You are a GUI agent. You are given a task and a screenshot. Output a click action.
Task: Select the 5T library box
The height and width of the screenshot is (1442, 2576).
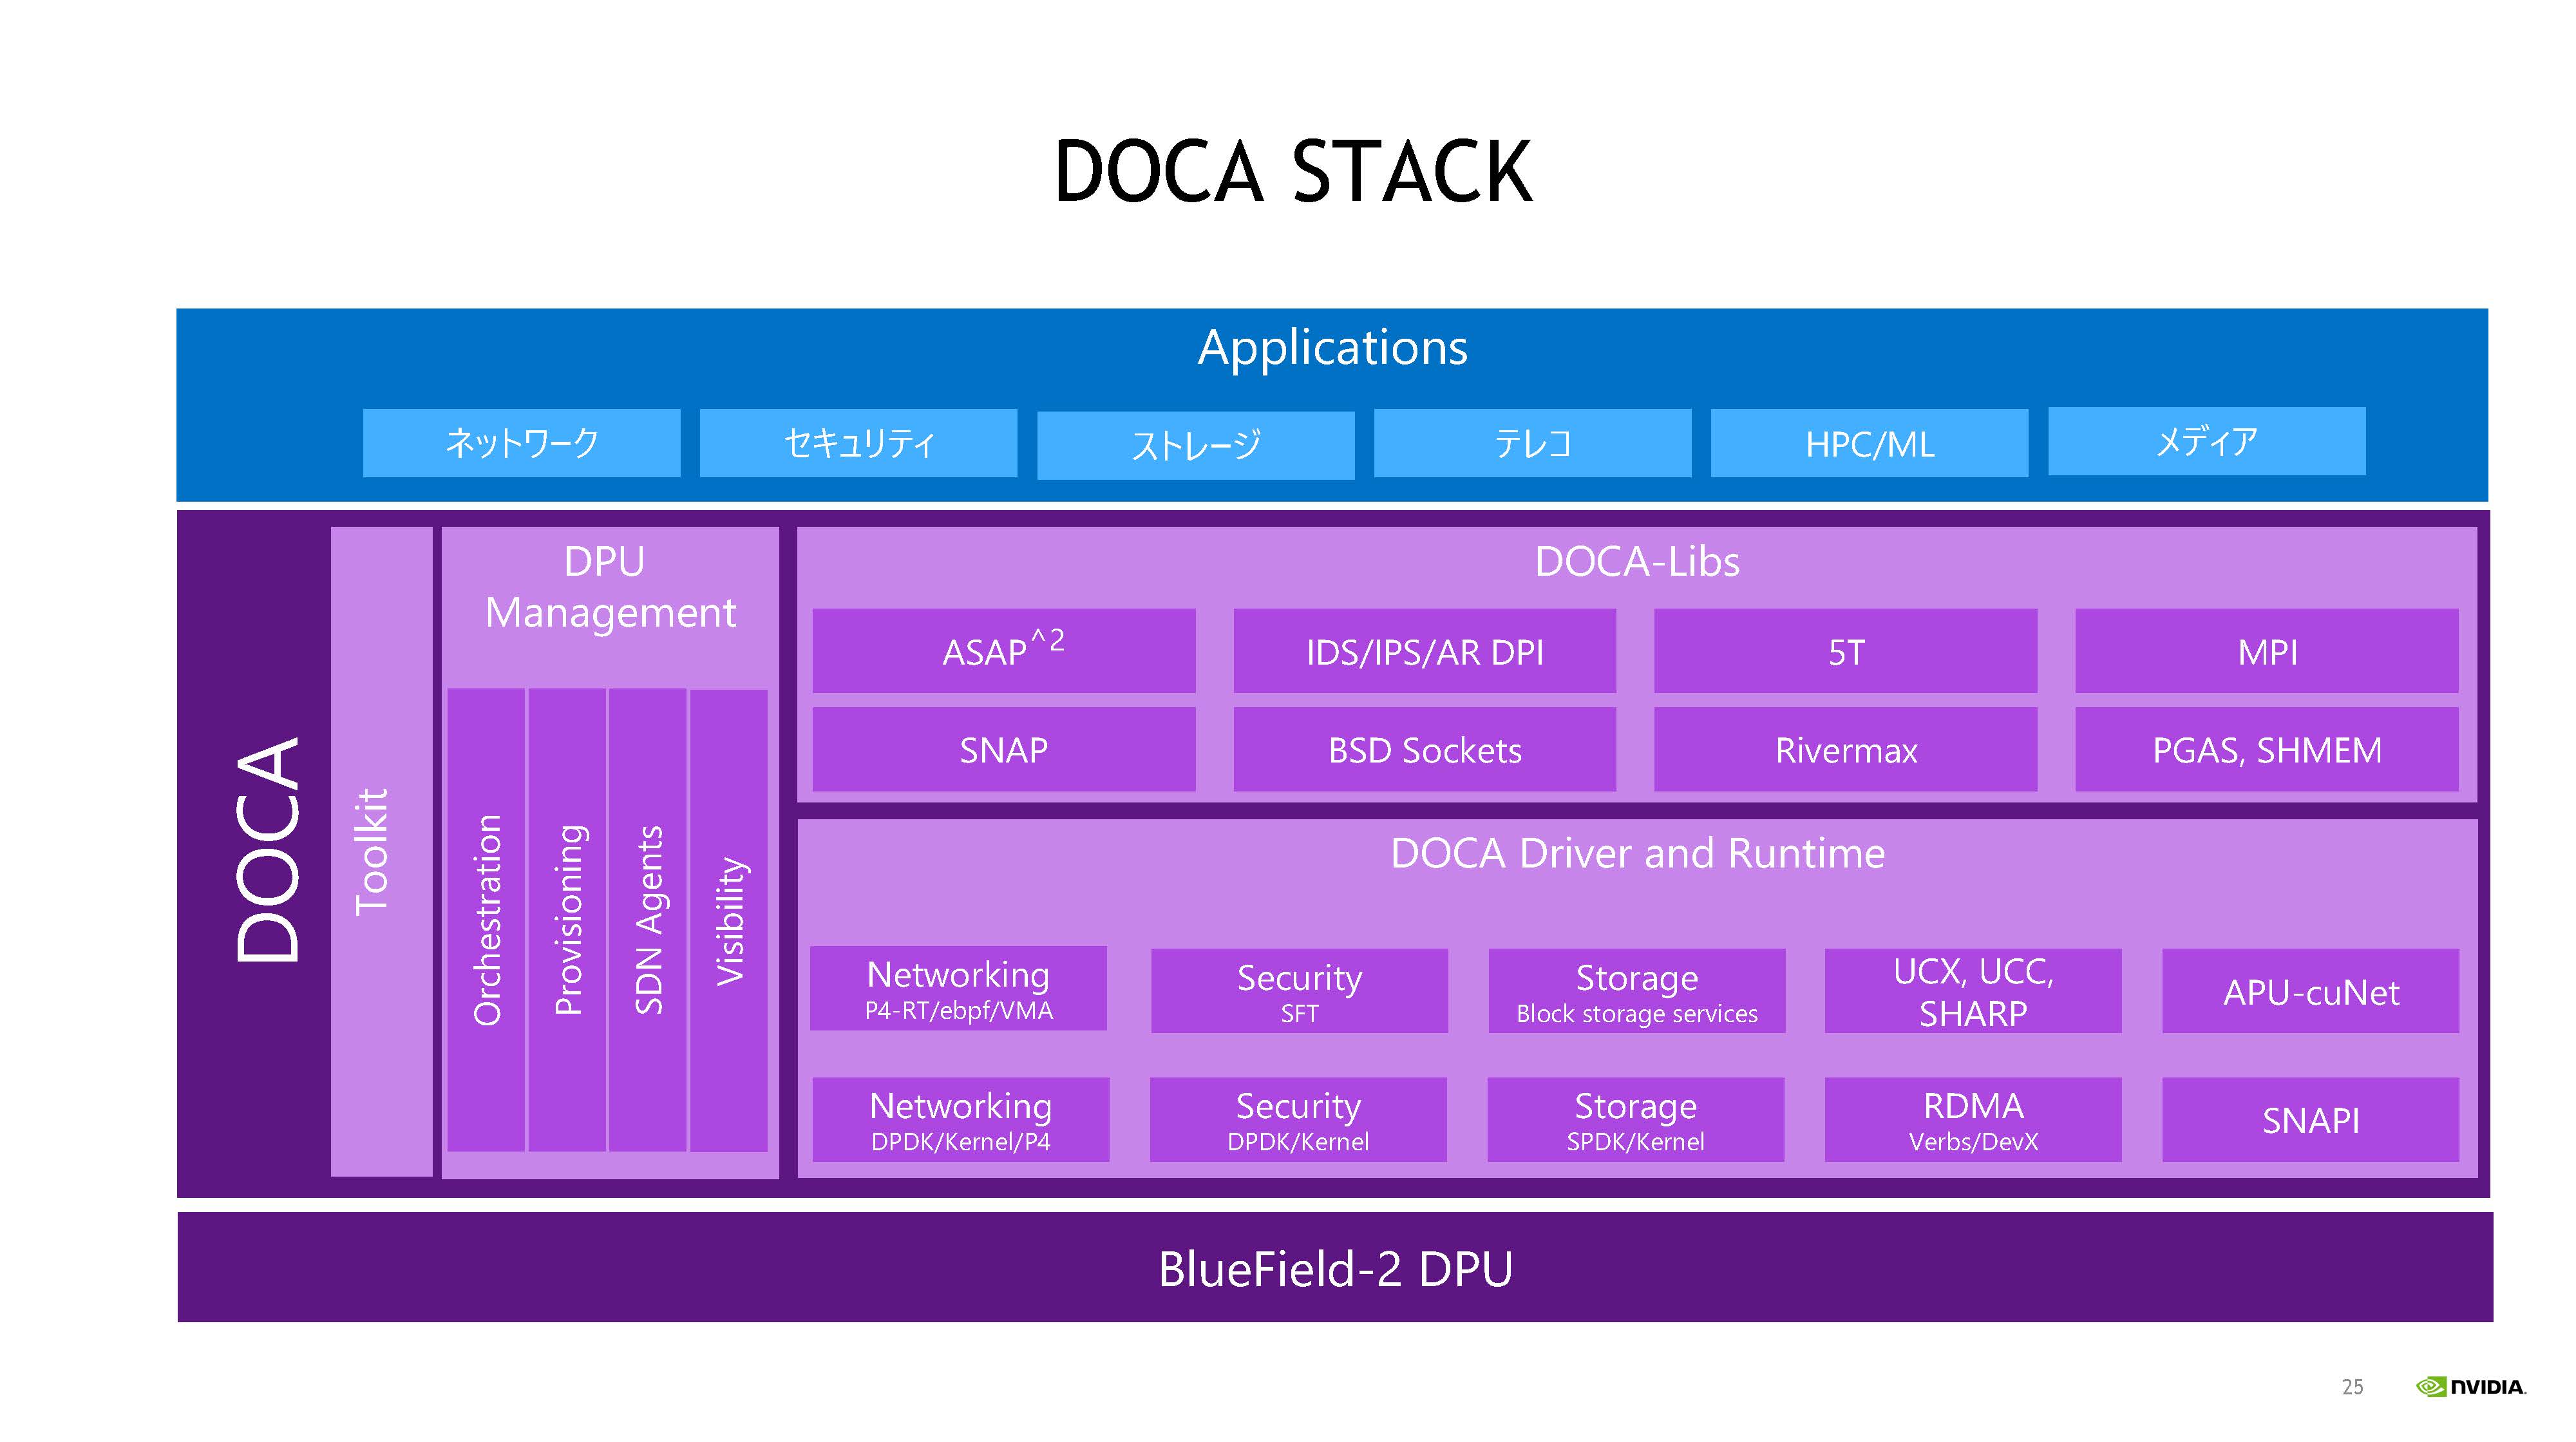click(x=1846, y=651)
